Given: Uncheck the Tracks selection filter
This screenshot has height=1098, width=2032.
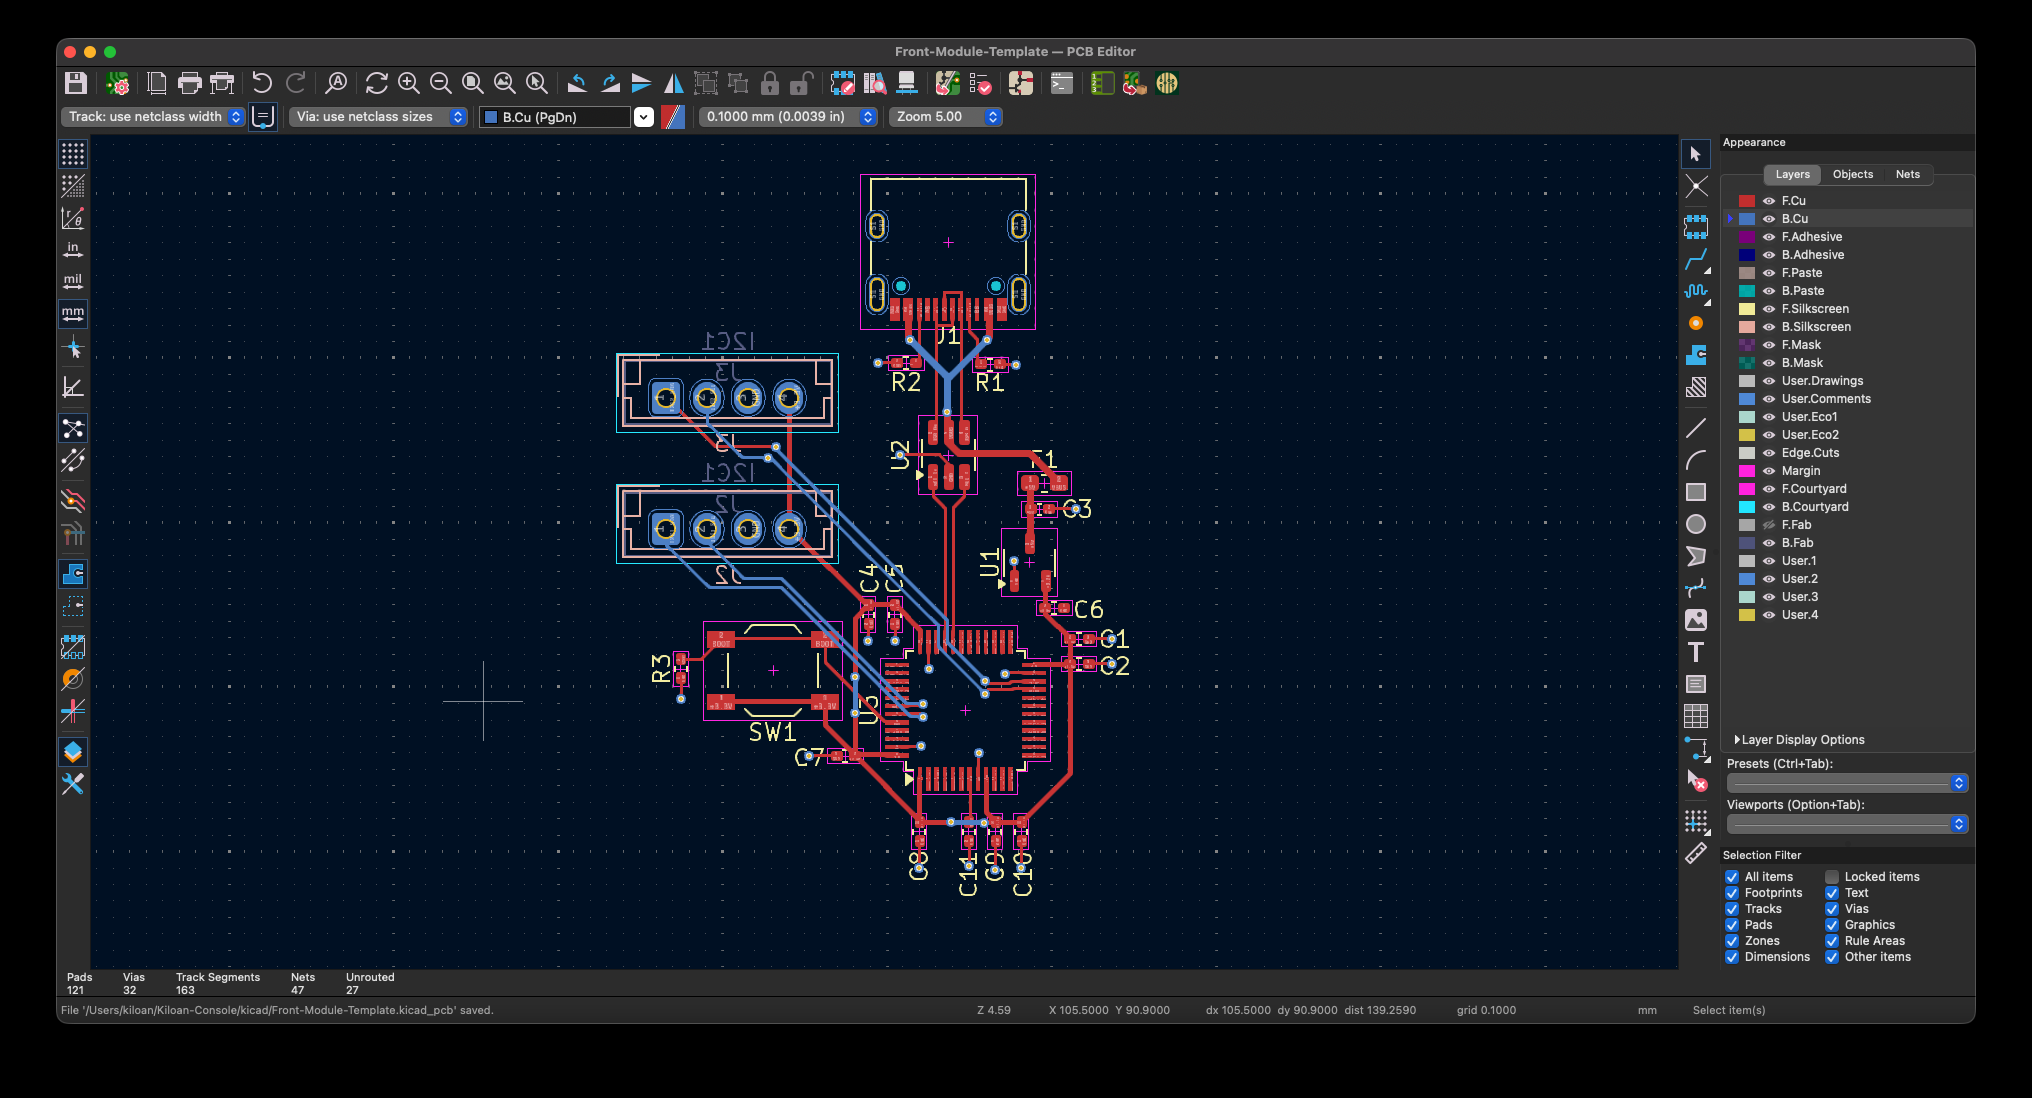Looking at the screenshot, I should 1732,909.
